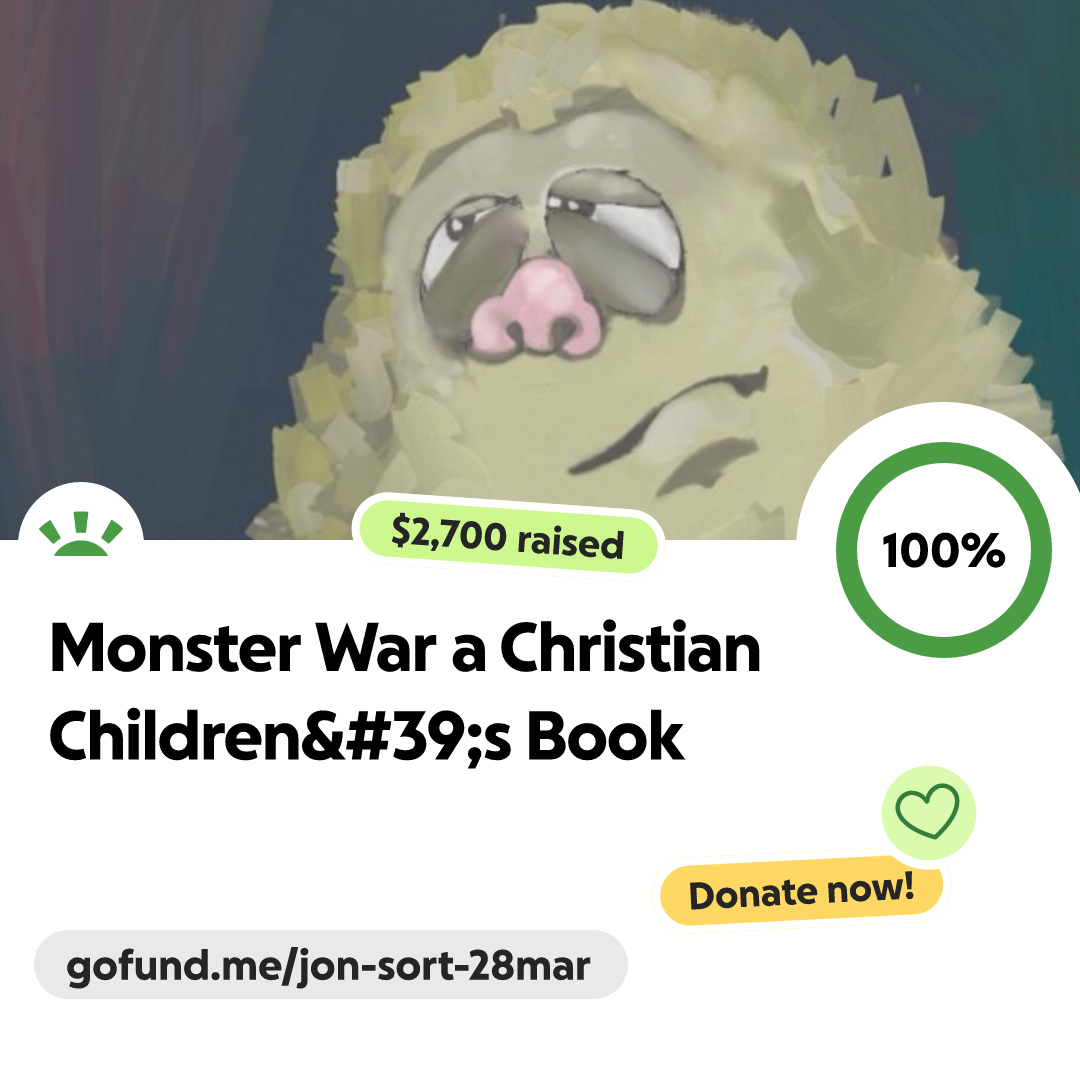The height and width of the screenshot is (1080, 1080).
Task: Click the word raised in the green badge
Action: point(571,543)
